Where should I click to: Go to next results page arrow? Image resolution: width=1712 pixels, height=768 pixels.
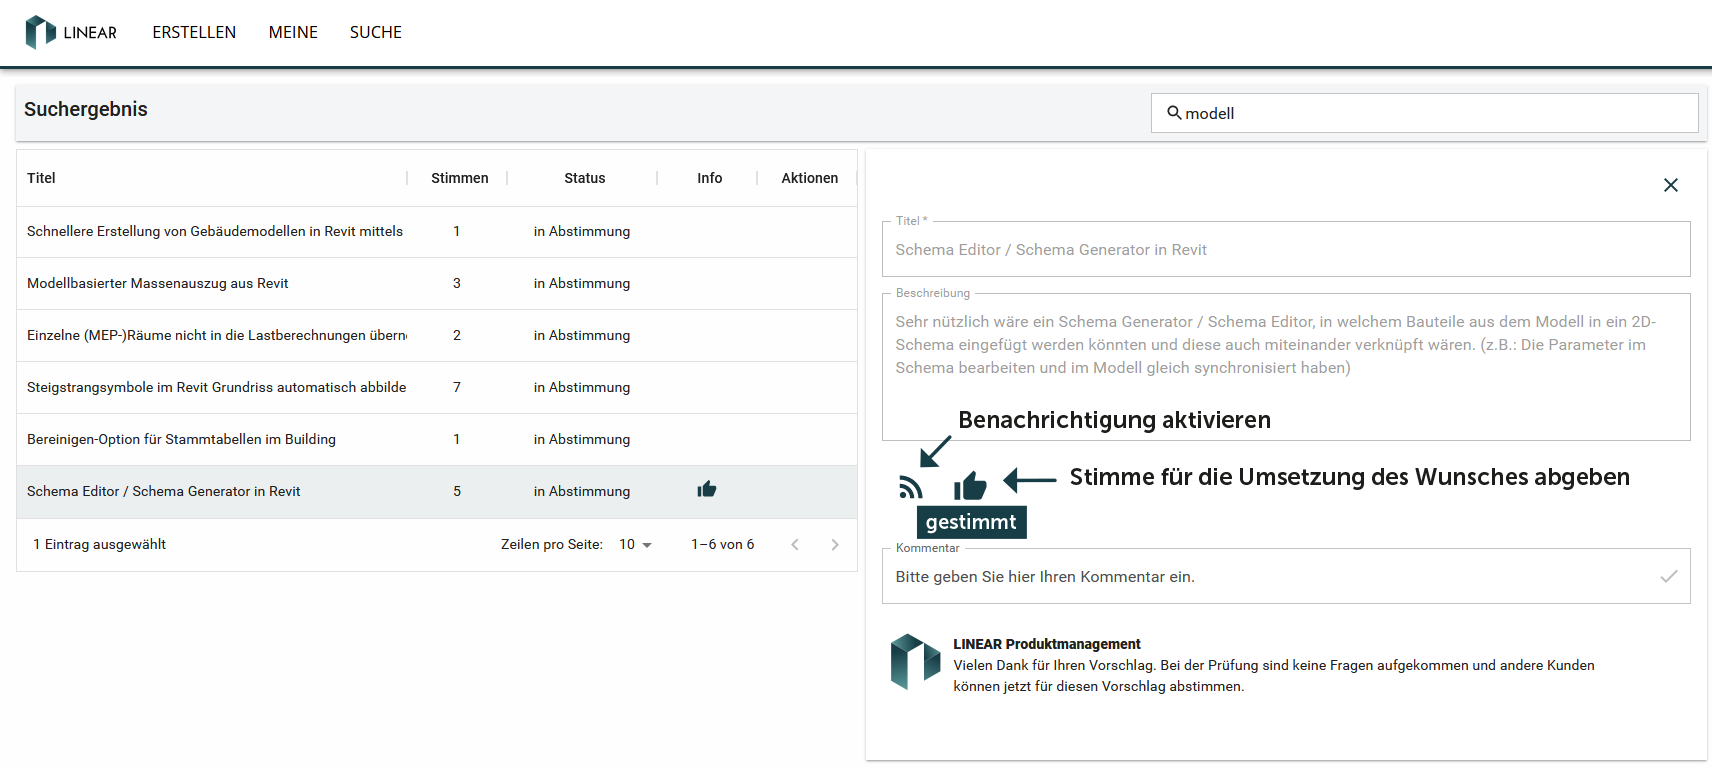[835, 545]
